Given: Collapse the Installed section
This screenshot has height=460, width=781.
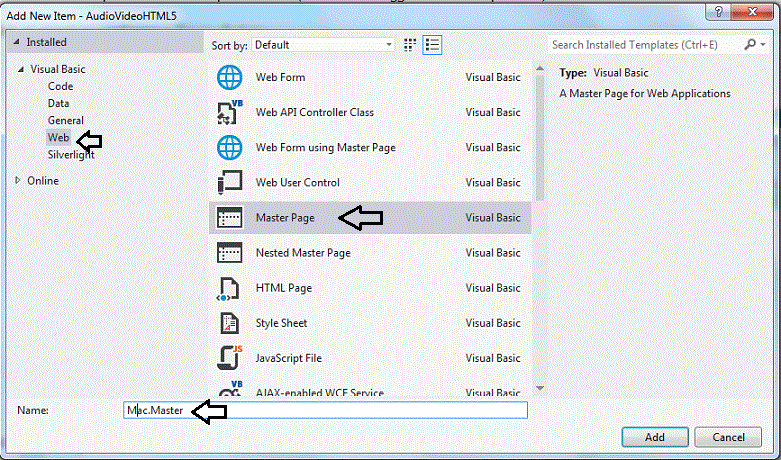Looking at the screenshot, I should coord(16,43).
